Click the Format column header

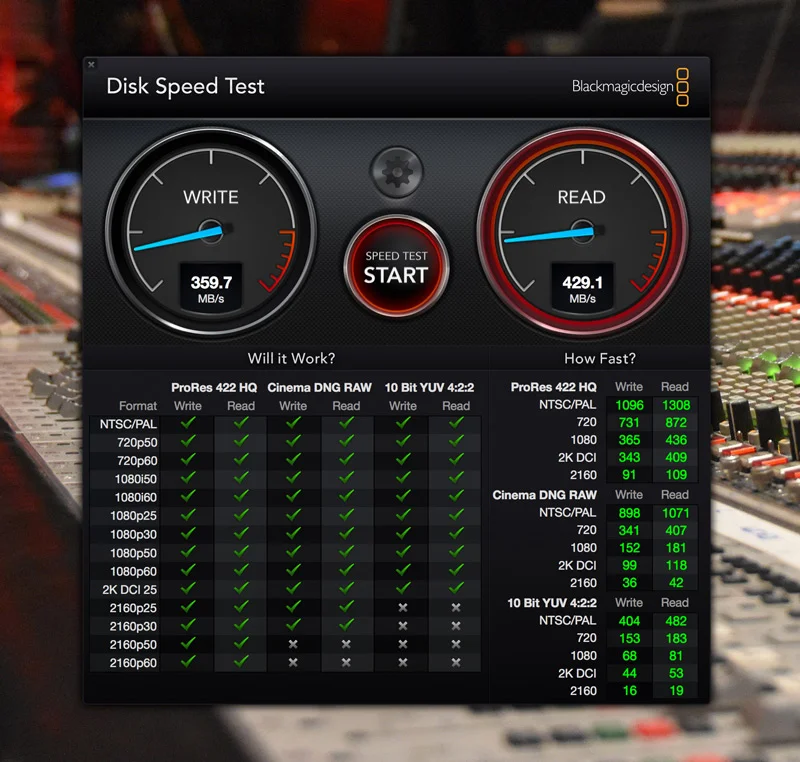point(138,406)
